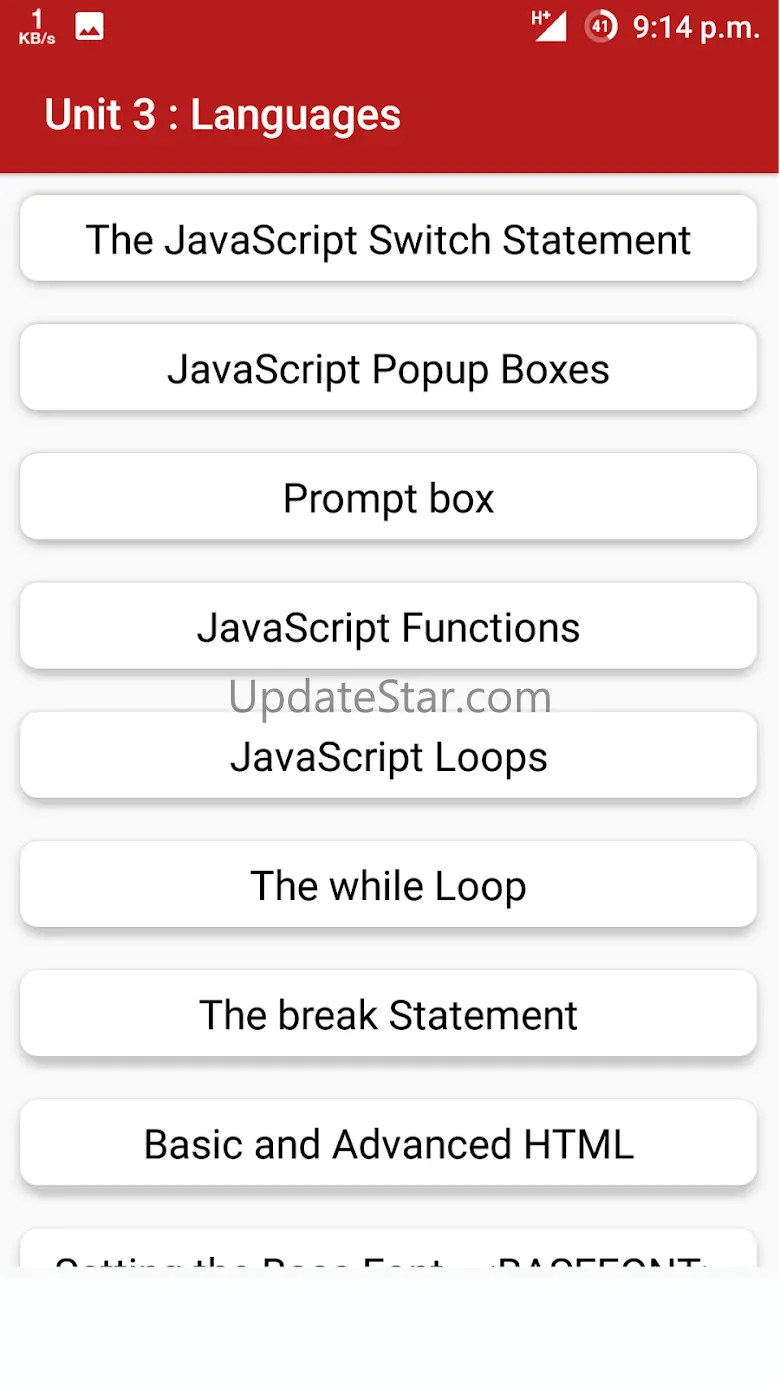View The break Statement lesson
The width and height of the screenshot is (780, 1386).
coord(388,1014)
